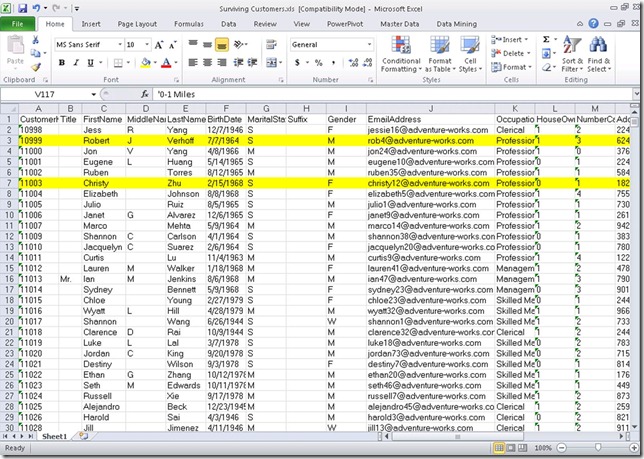Open Find & Select binoculars menu
This screenshot has width=644, height=459.
(x=599, y=54)
